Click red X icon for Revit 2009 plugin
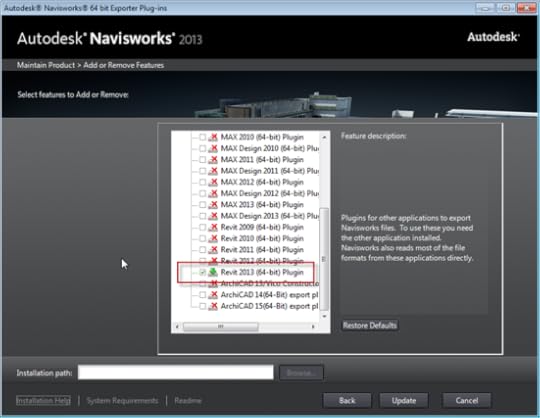The height and width of the screenshot is (418, 540). [213, 227]
